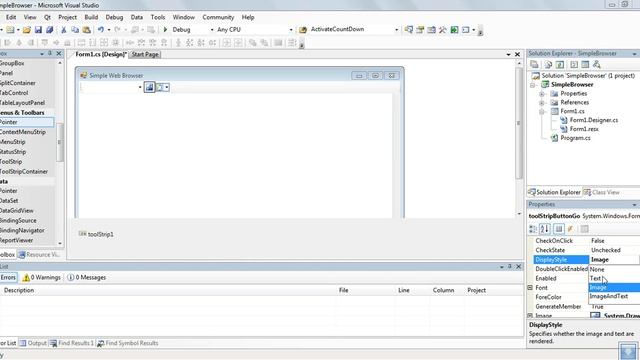Open the ActivateCountDown find dropdown
The image size is (640, 360).
coord(396,30)
